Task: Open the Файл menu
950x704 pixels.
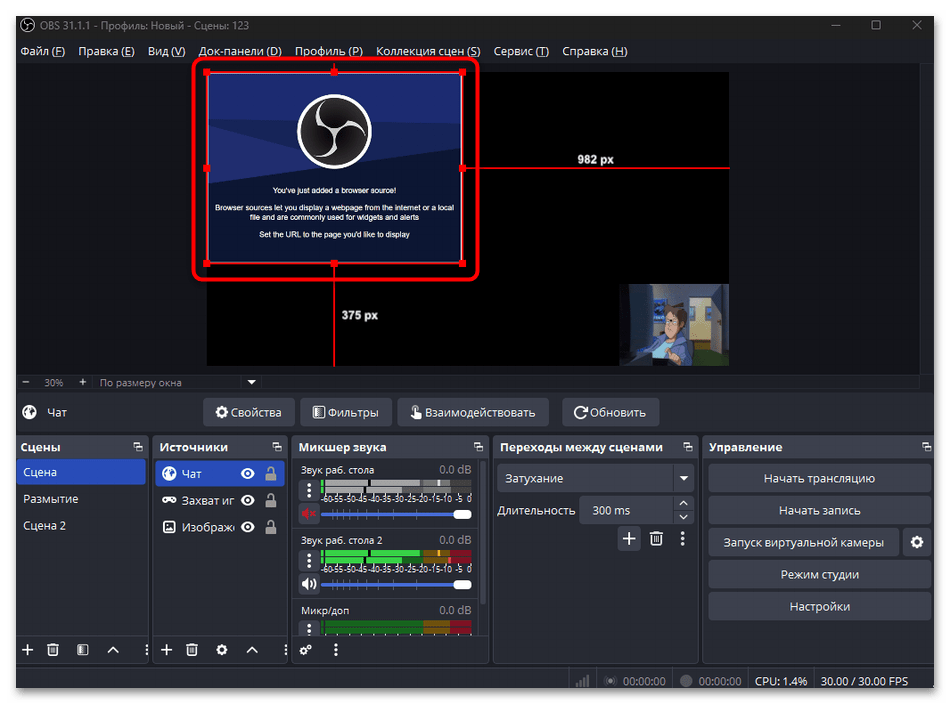Action: tap(42, 51)
